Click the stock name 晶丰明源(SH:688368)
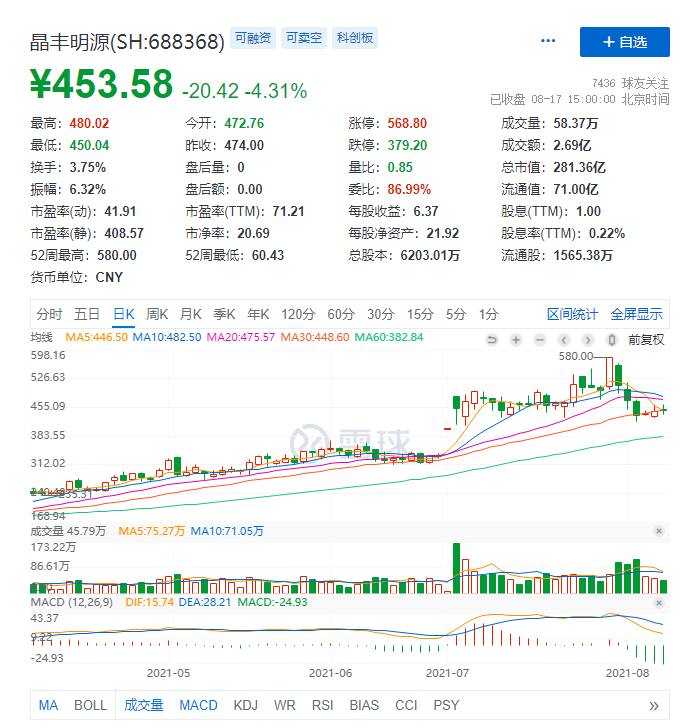This screenshot has width=698, height=728. pyautogui.click(x=127, y=42)
